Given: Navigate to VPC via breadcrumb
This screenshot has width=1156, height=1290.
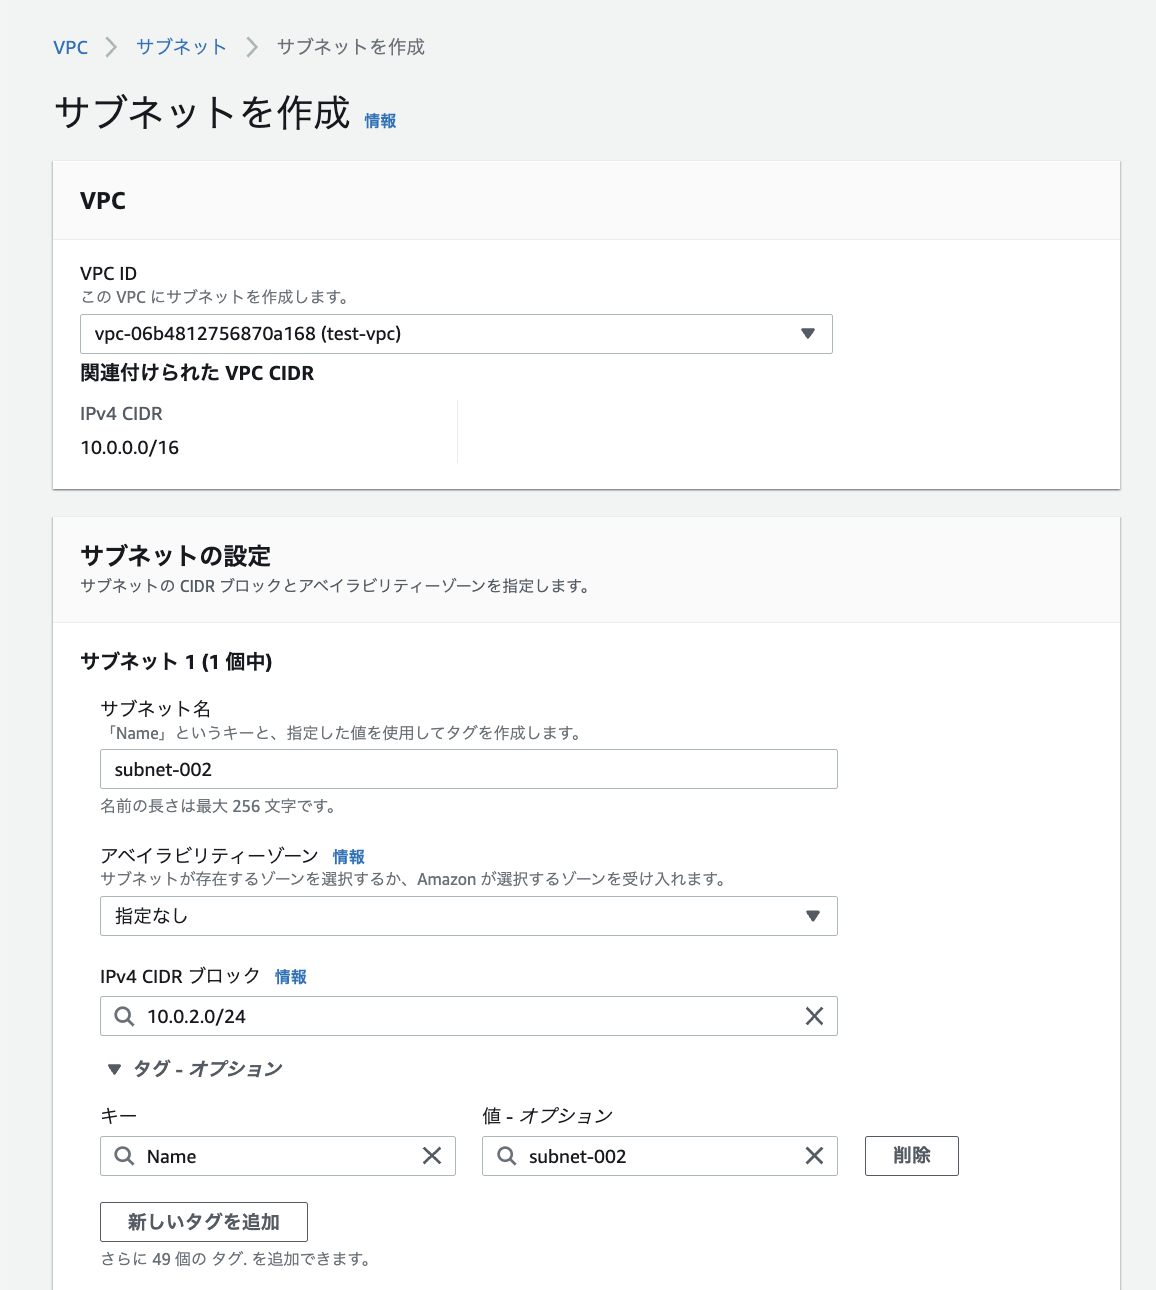Looking at the screenshot, I should 70,46.
